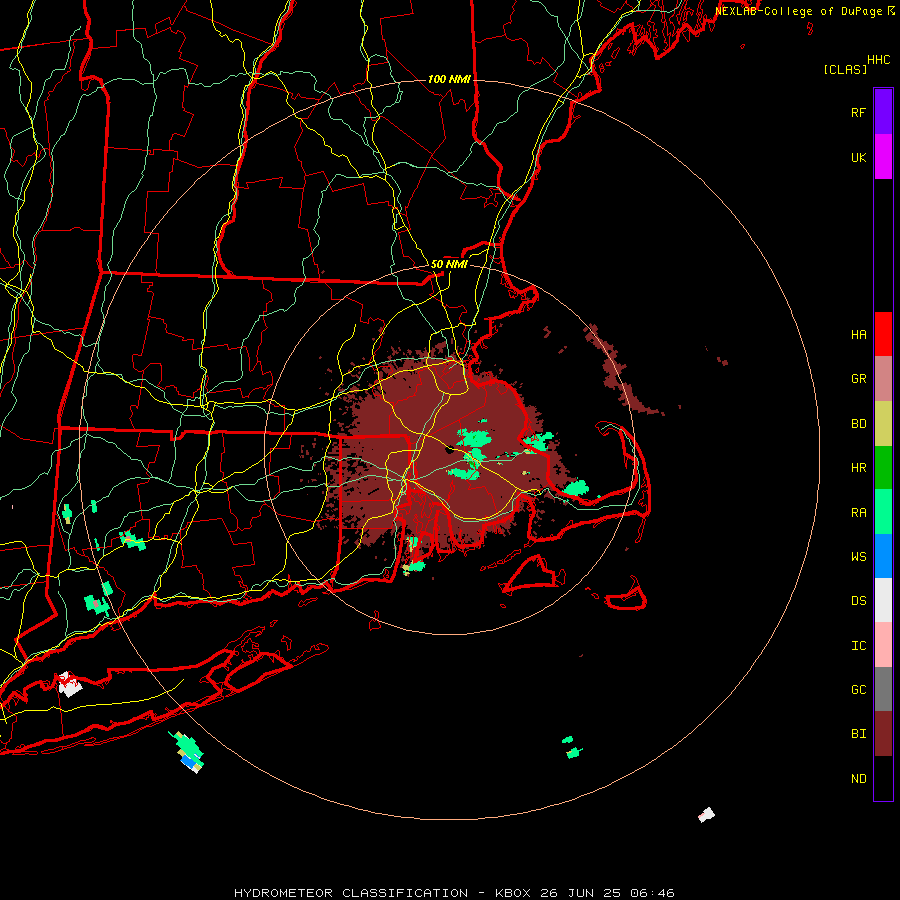Click the HA red legend swatch
Screen dimensions: 900x900
point(883,334)
